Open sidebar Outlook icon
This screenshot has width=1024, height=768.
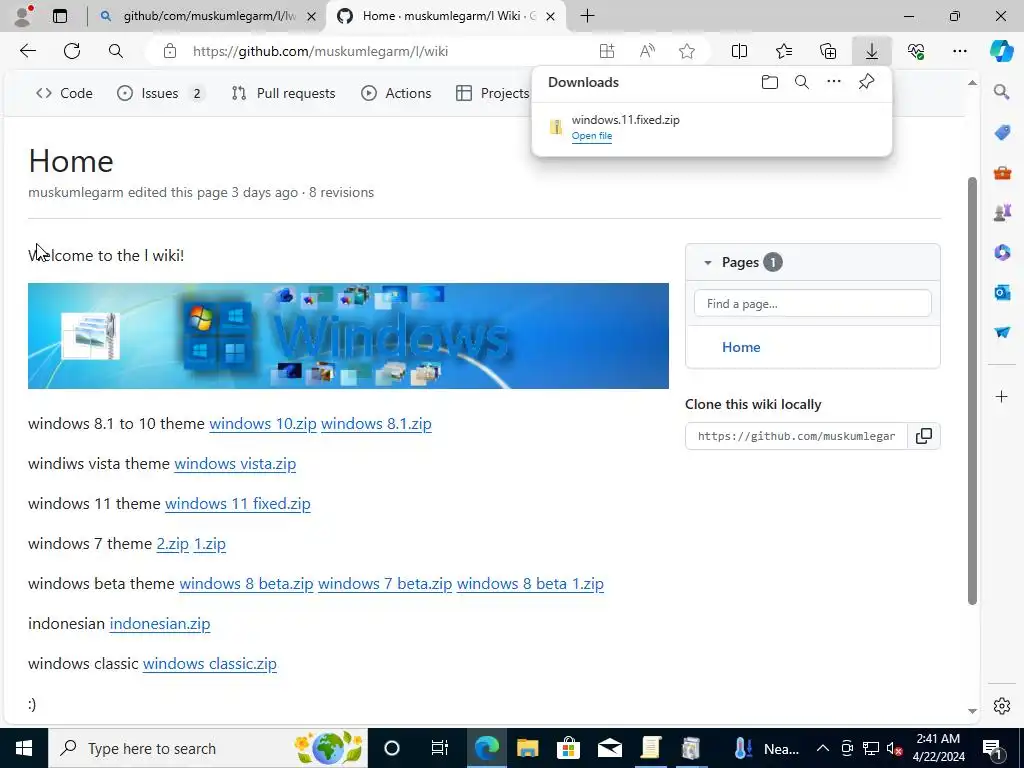point(1002,292)
